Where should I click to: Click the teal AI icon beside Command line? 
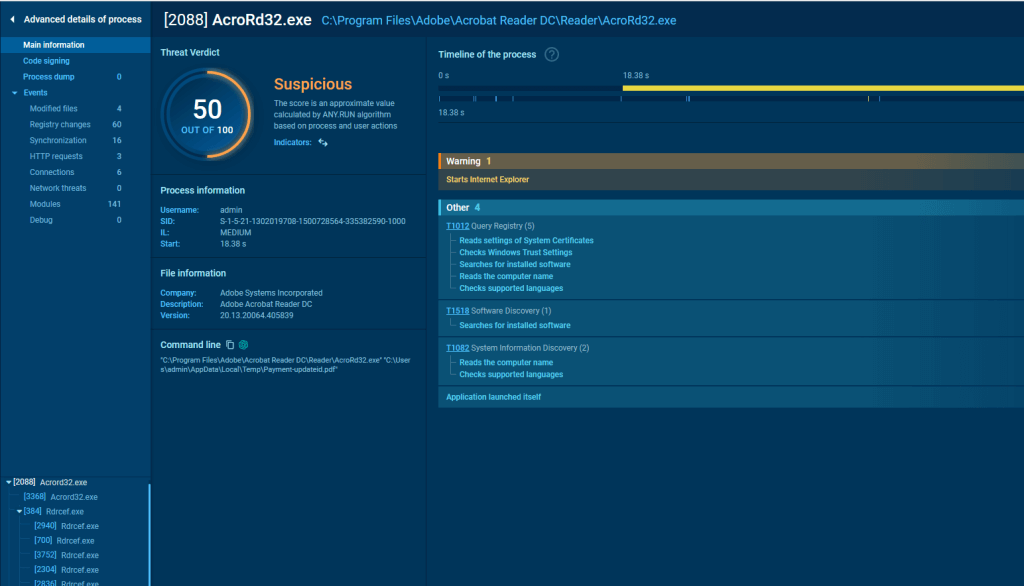244,345
